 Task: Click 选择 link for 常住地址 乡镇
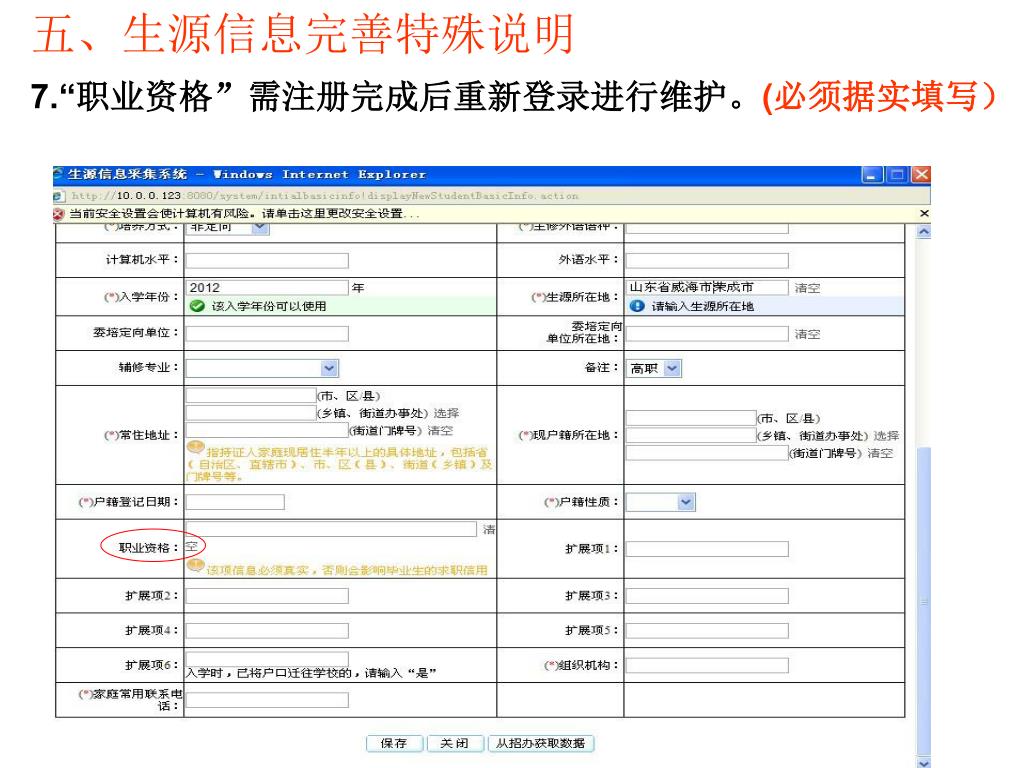pyautogui.click(x=447, y=413)
